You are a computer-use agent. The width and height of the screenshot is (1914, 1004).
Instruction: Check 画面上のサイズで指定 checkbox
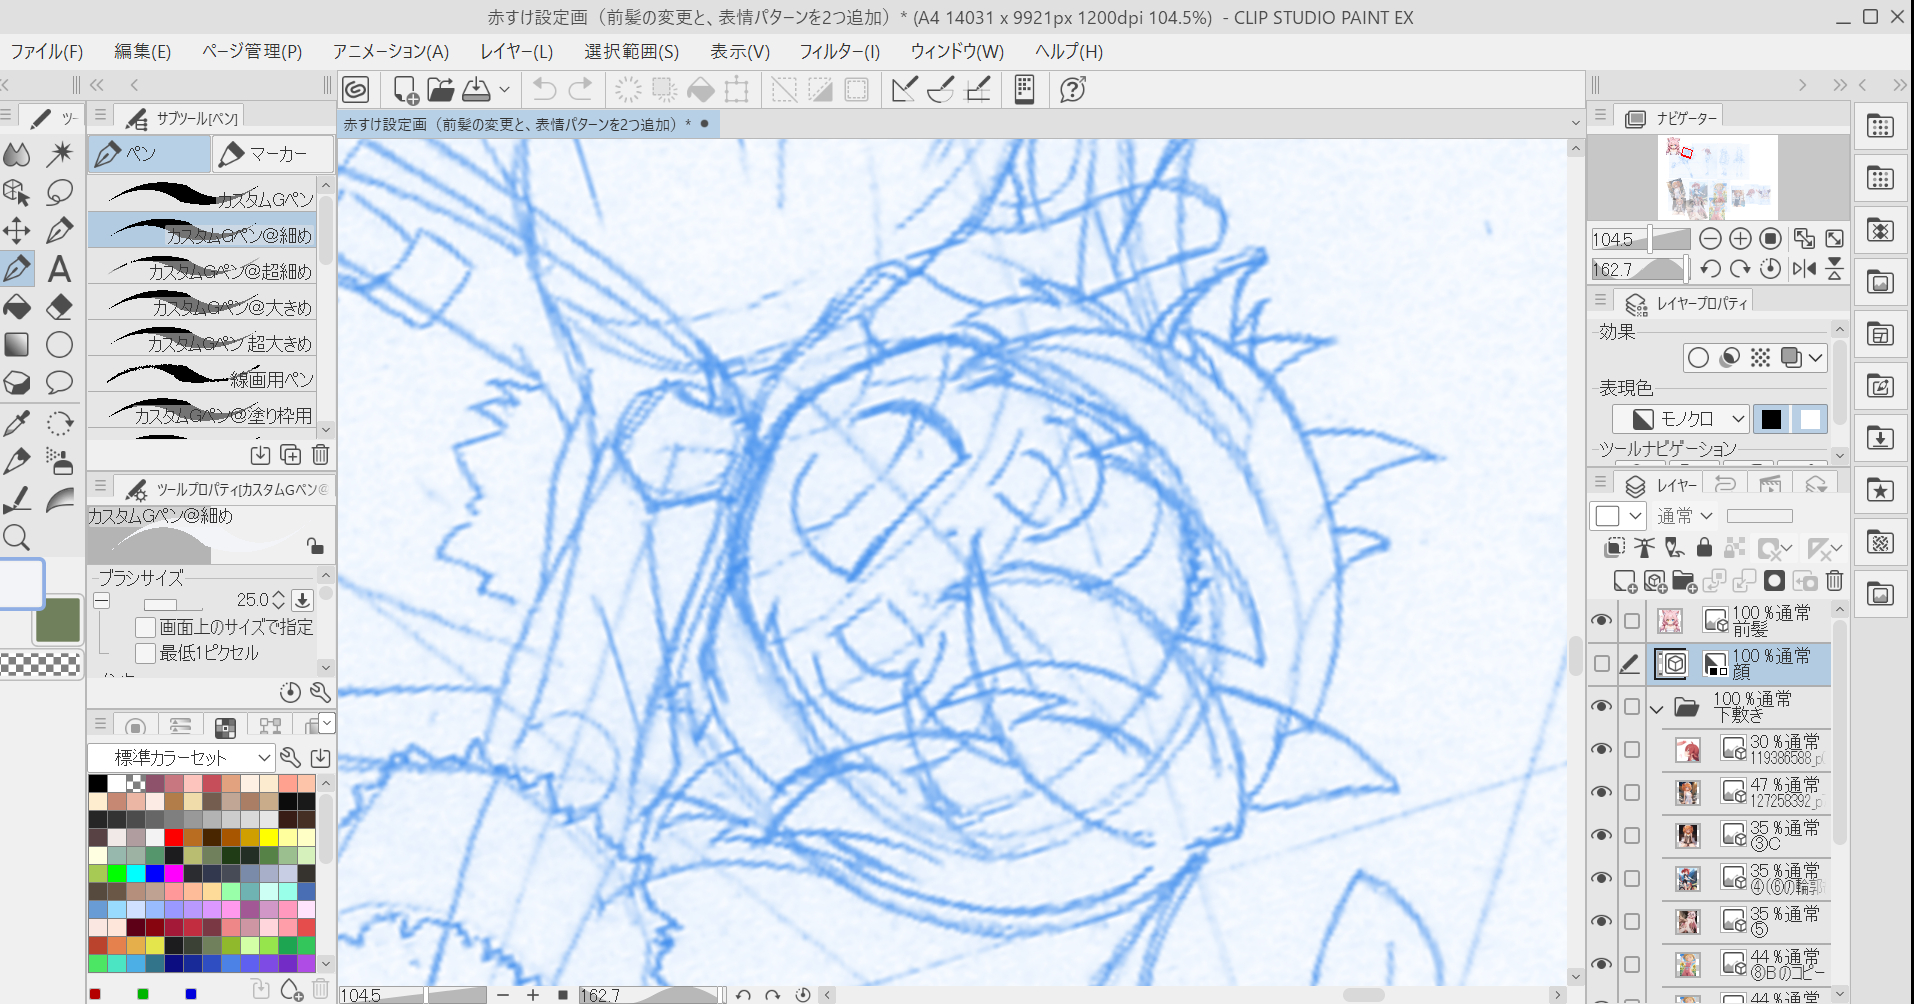click(145, 627)
